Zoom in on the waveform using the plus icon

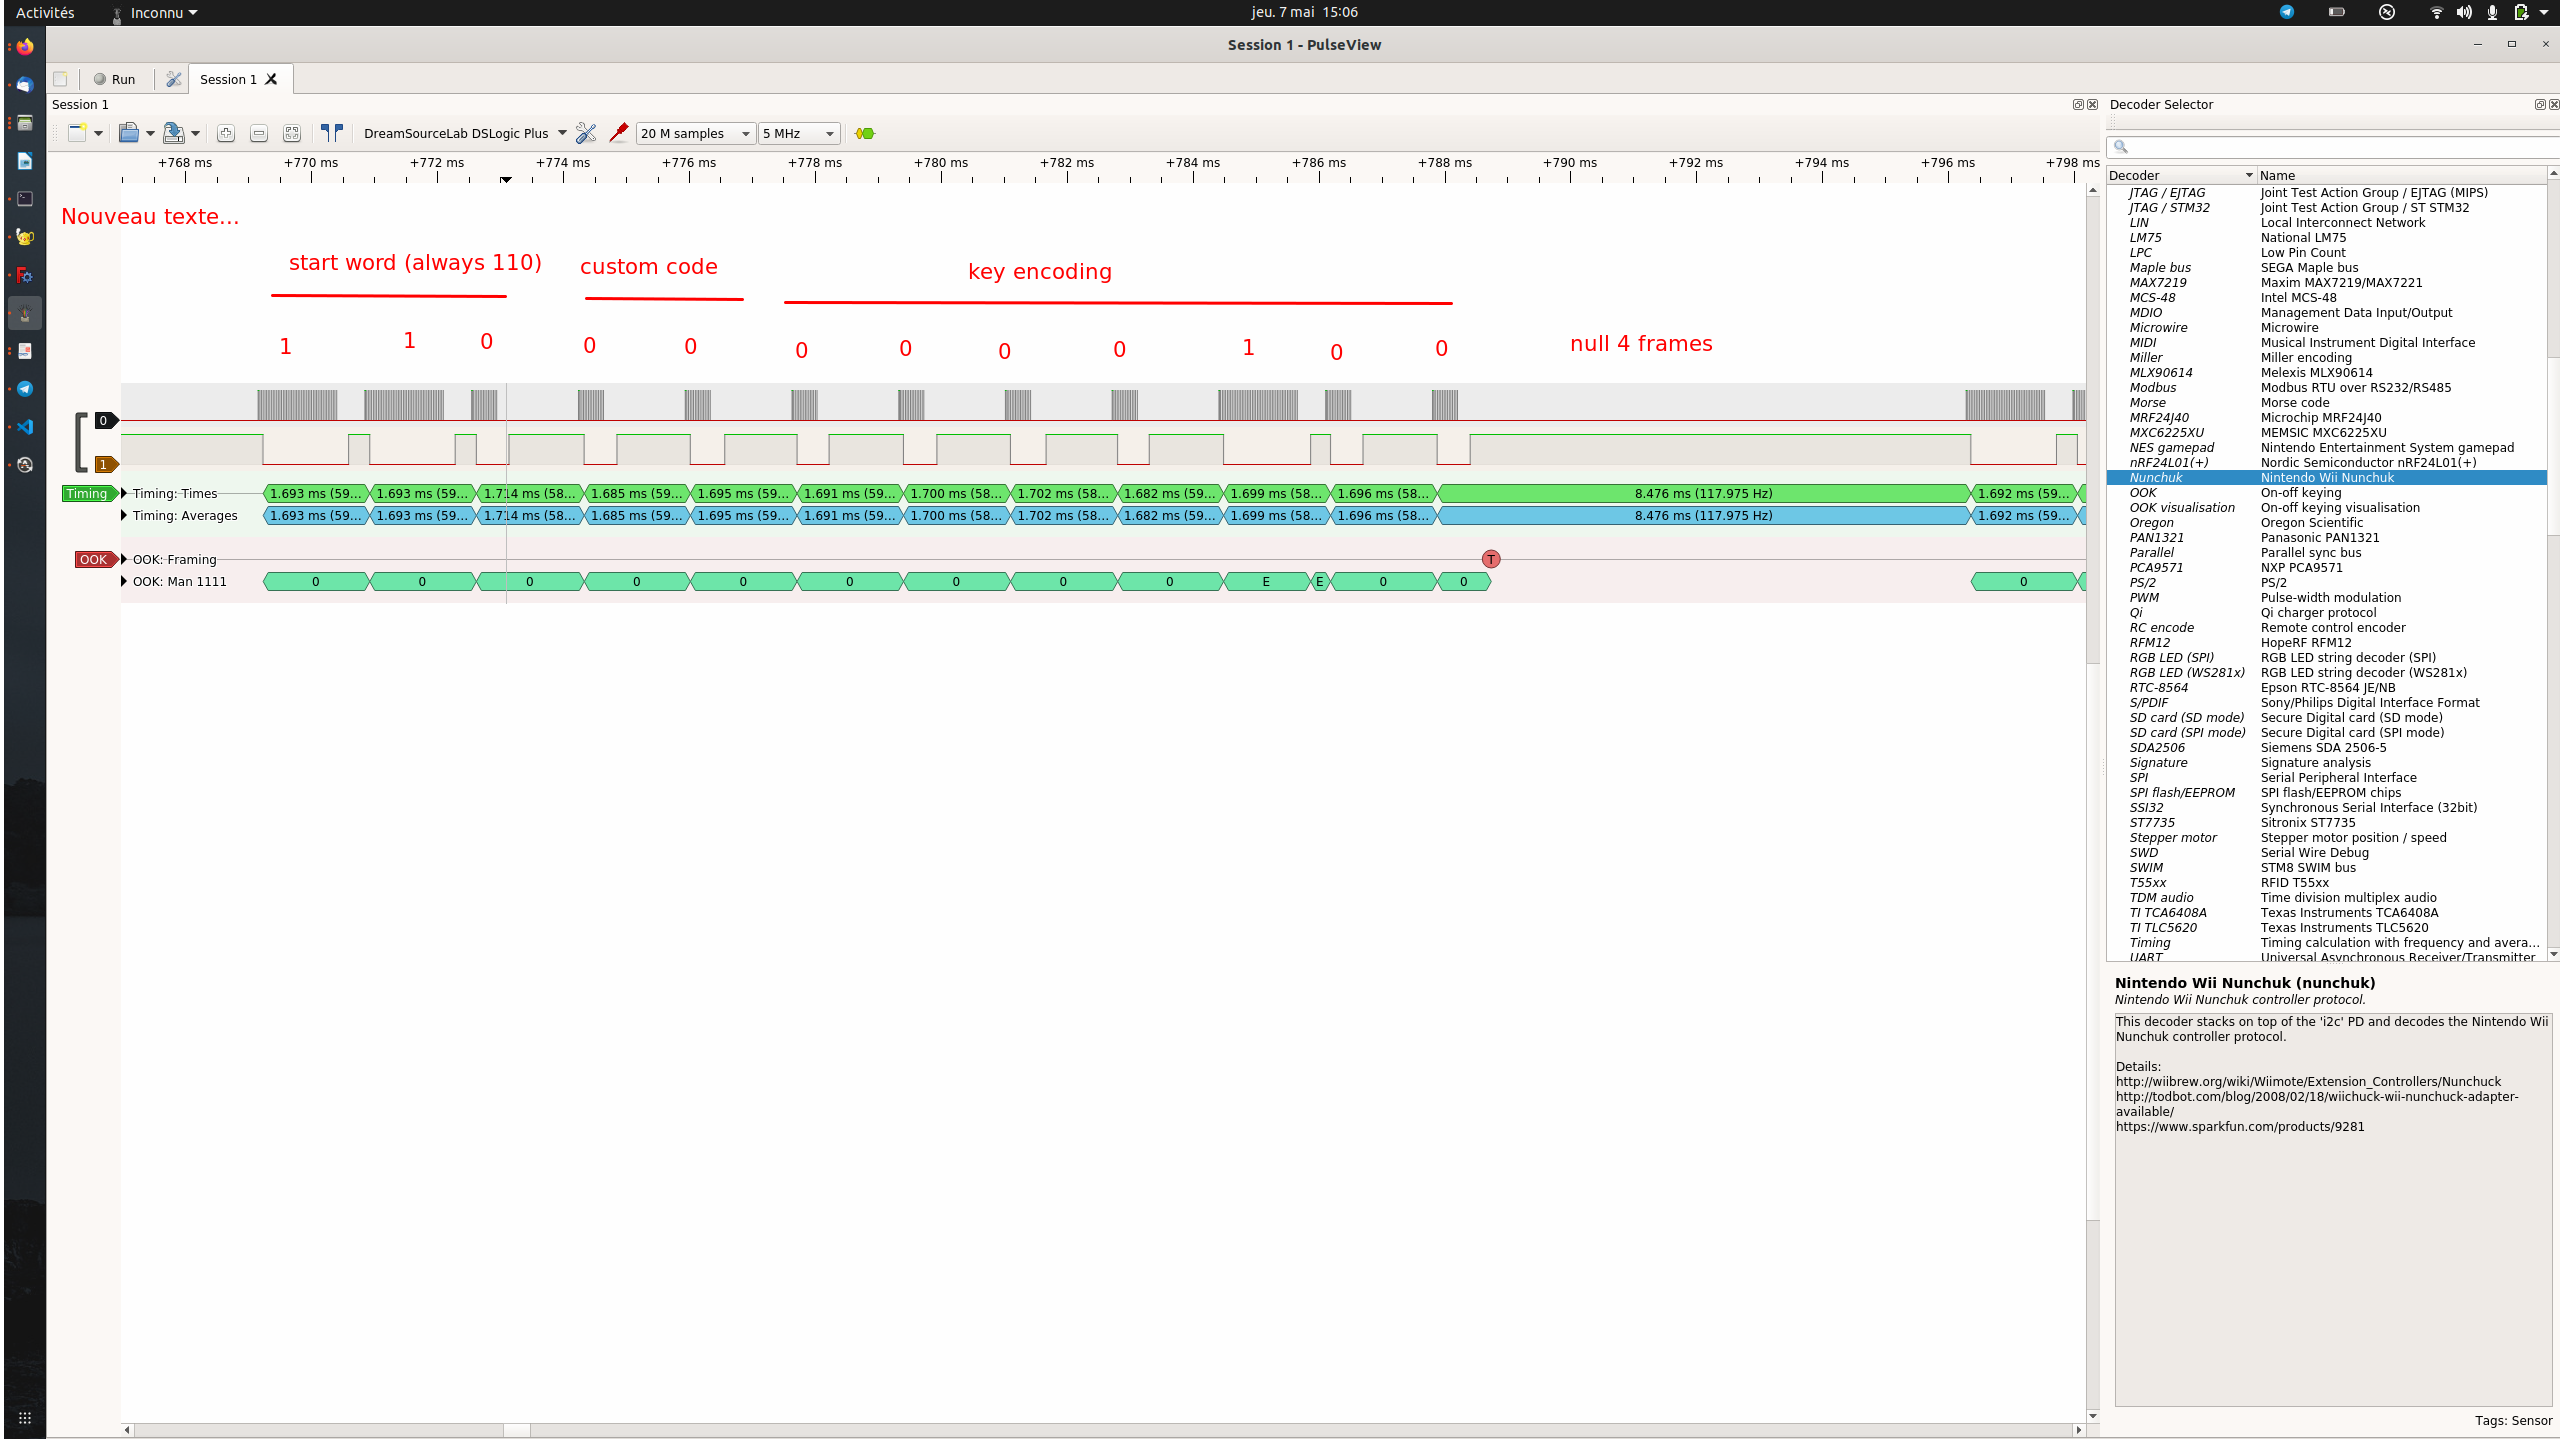pos(226,133)
